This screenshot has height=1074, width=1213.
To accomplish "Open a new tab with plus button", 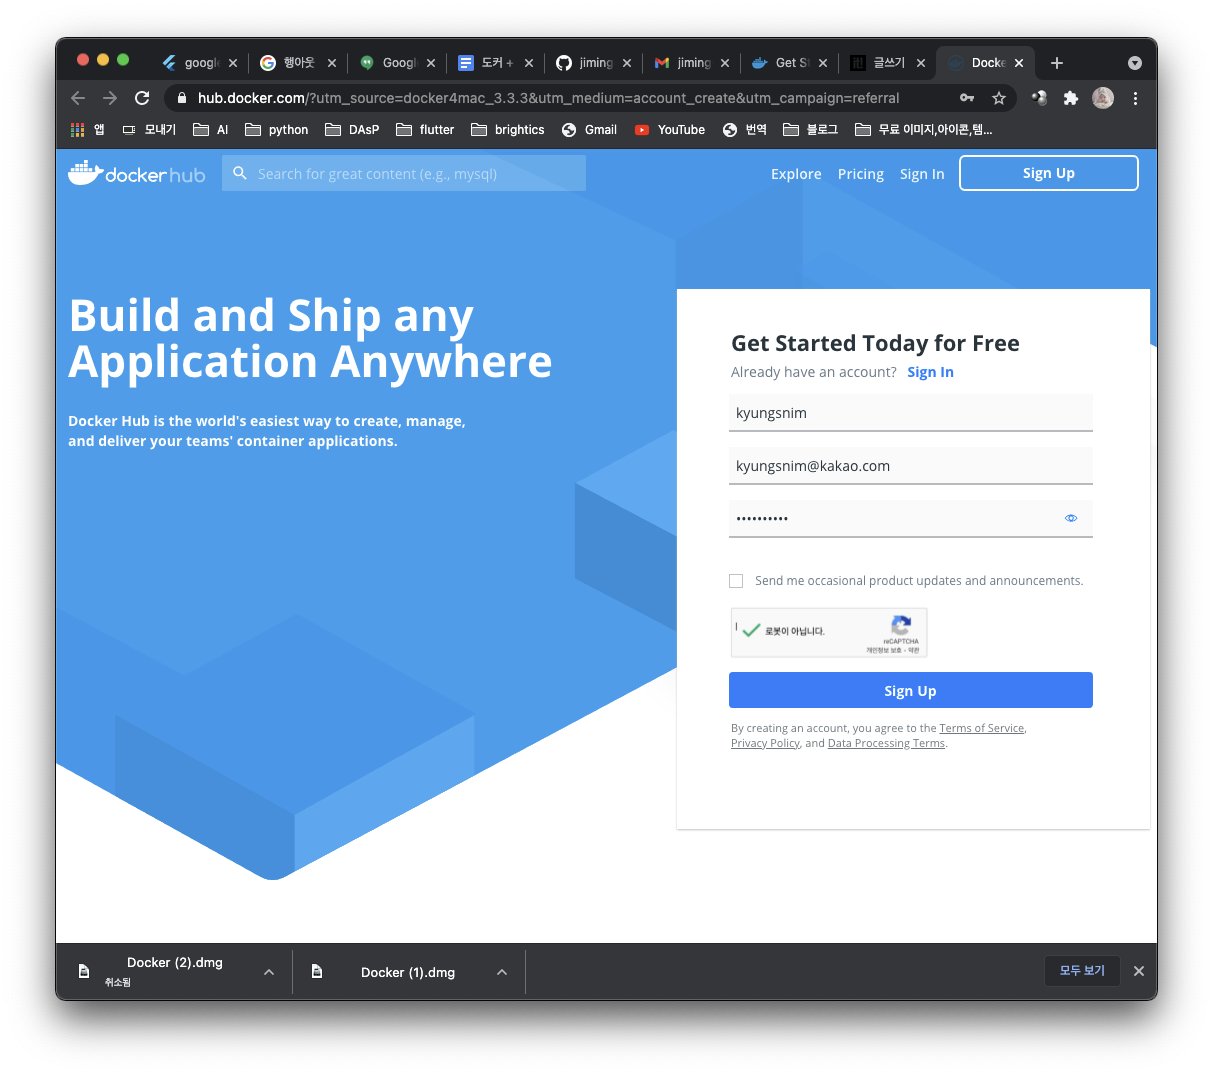I will point(1057,63).
